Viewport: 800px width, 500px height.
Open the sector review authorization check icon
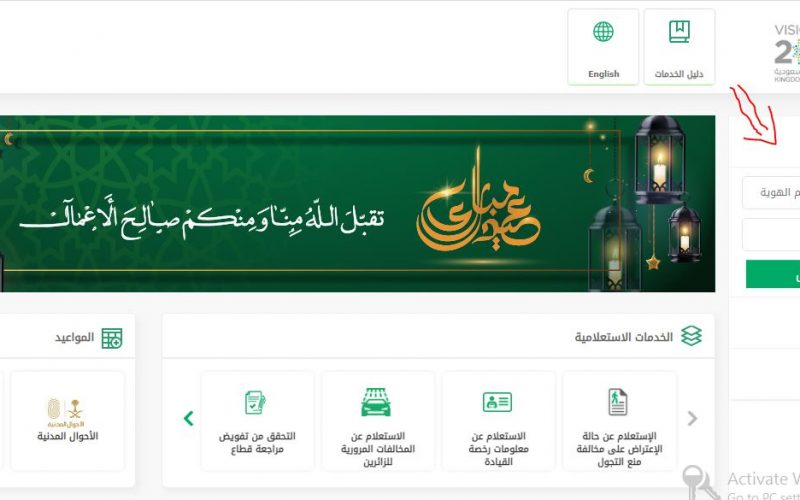(x=255, y=403)
